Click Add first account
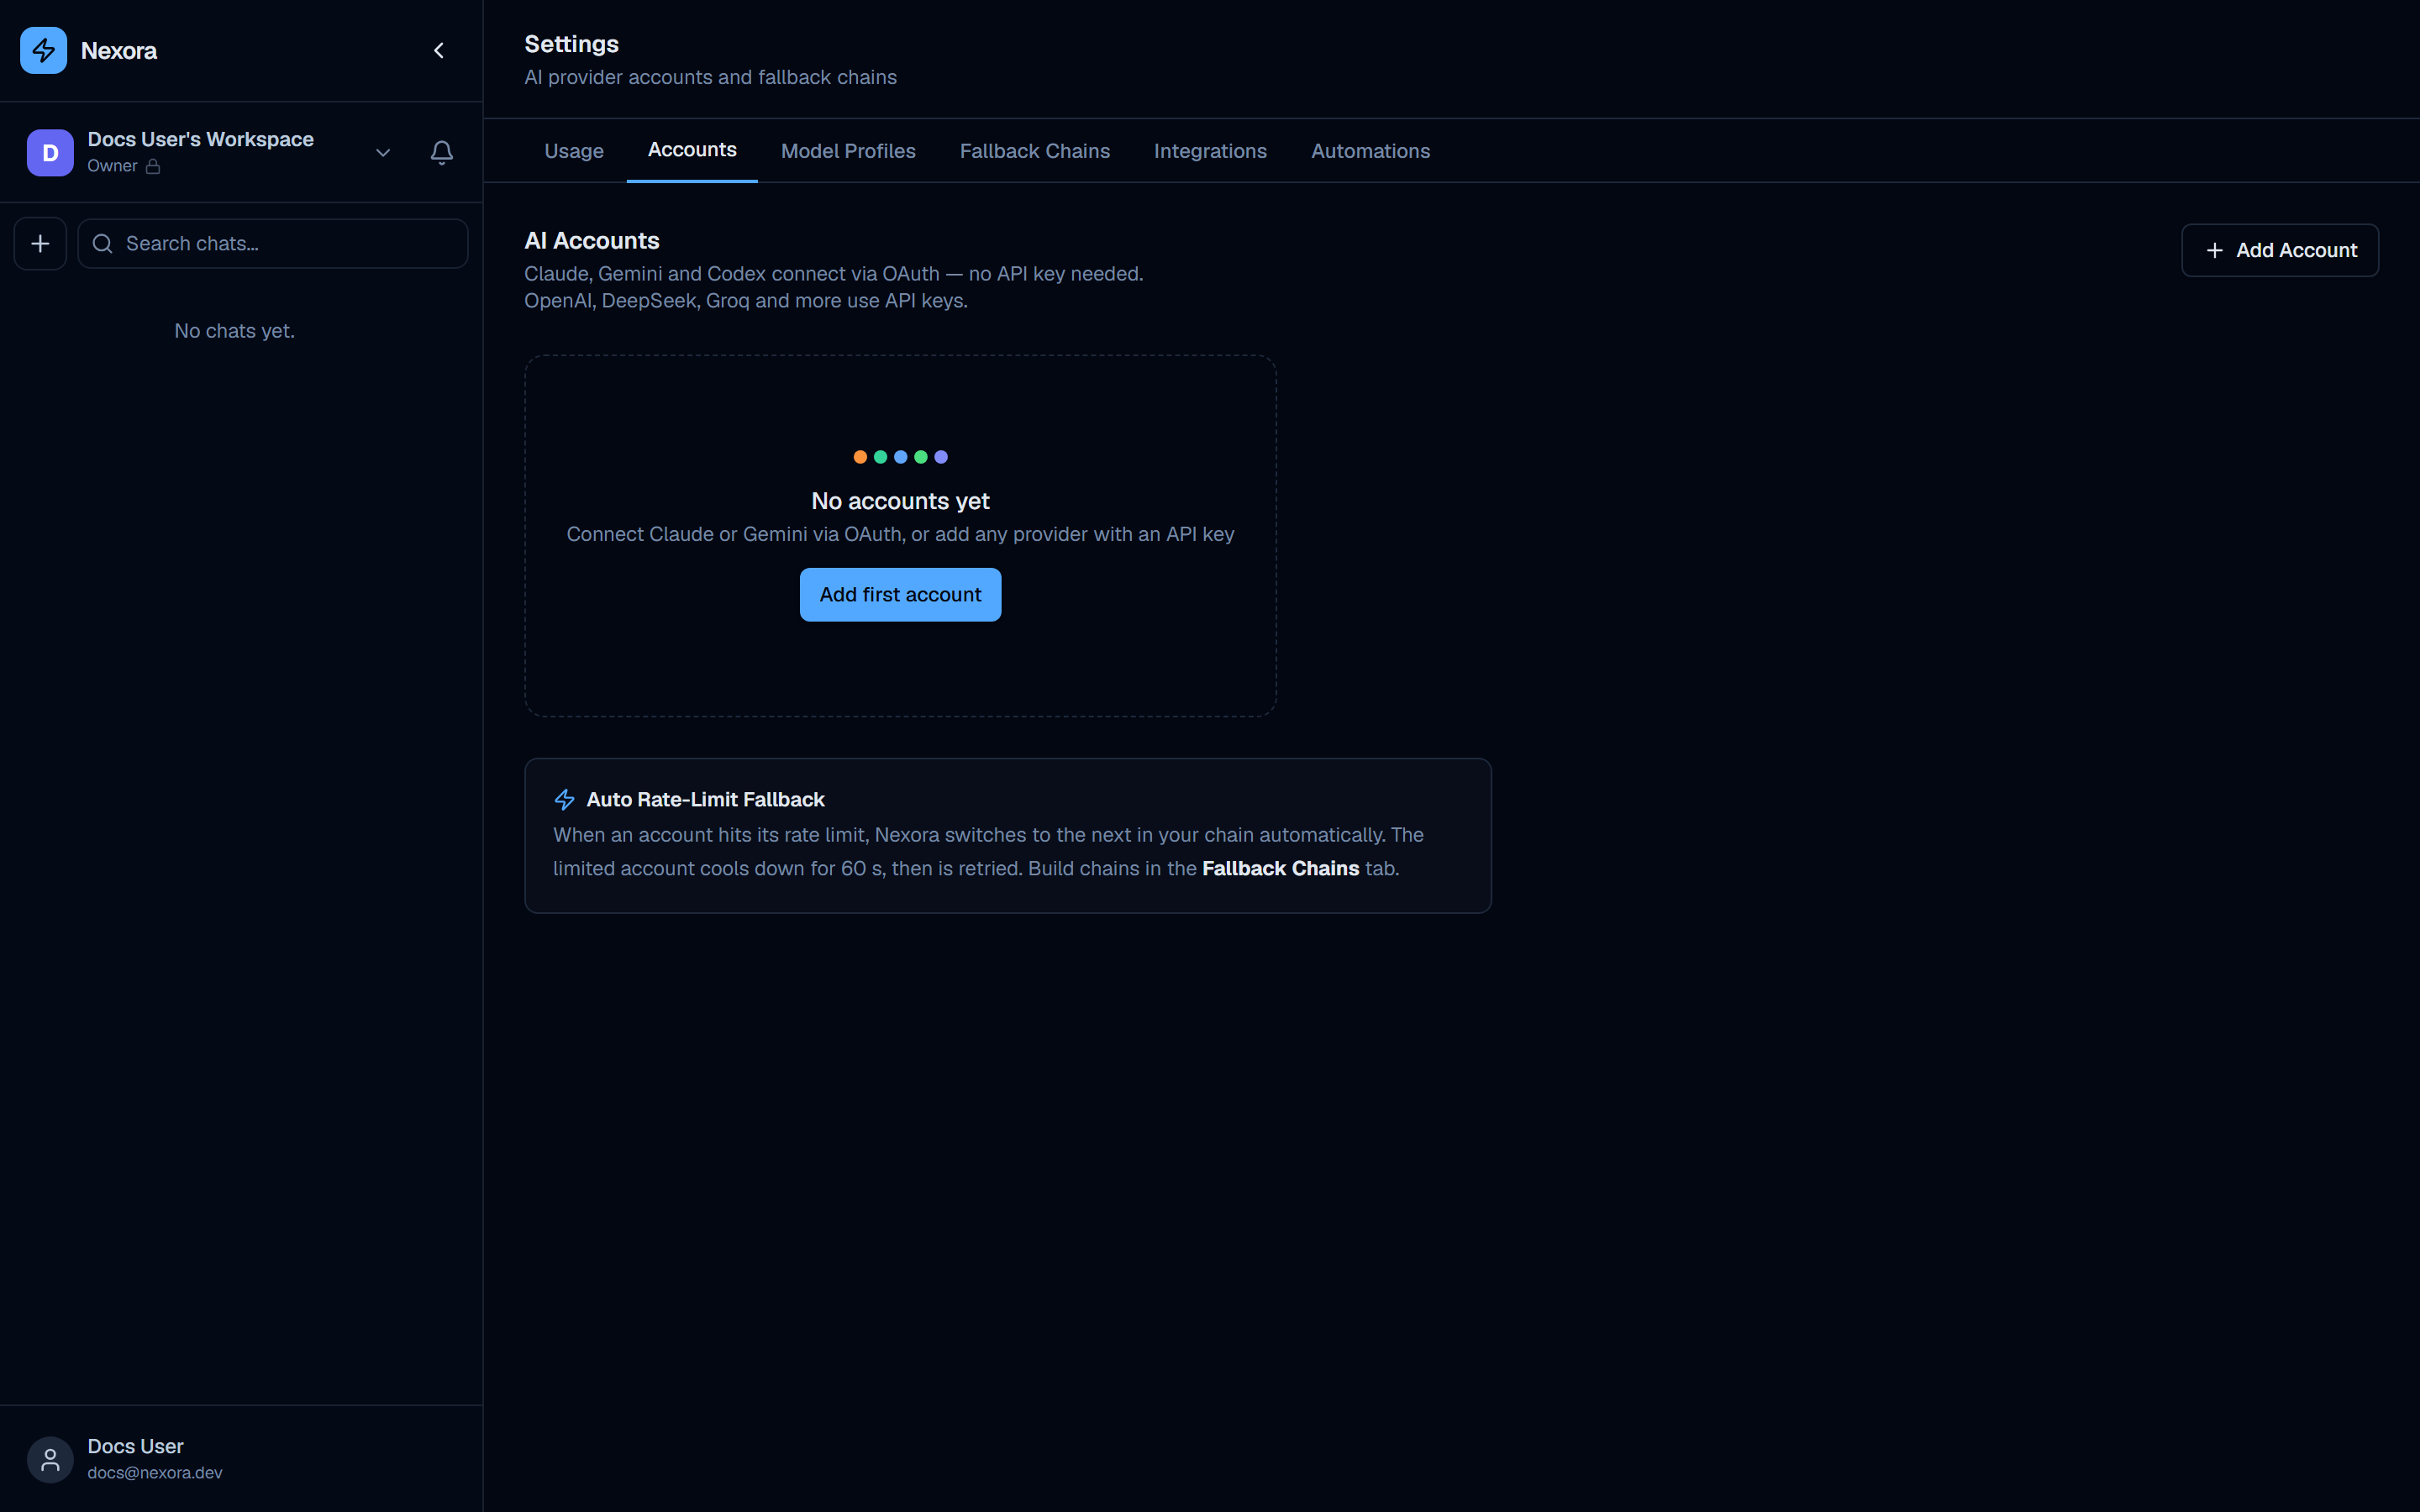Screen dimensions: 2420x1512 click(x=900, y=594)
